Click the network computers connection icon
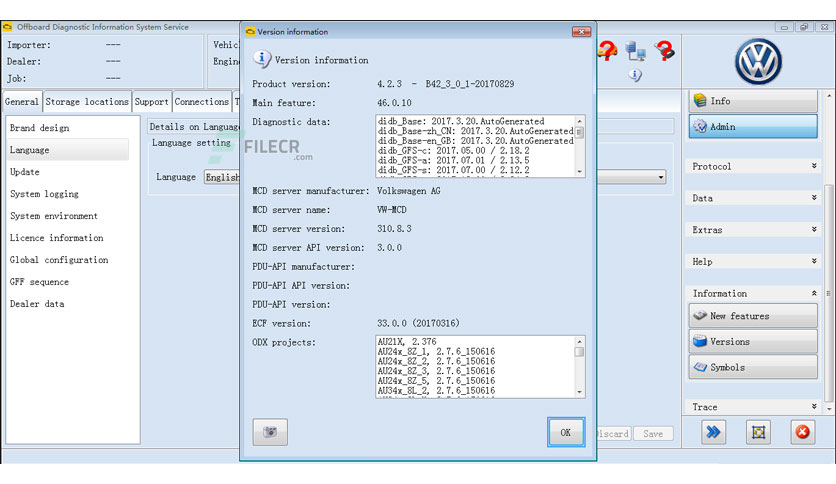The image size is (836, 484). tap(636, 51)
